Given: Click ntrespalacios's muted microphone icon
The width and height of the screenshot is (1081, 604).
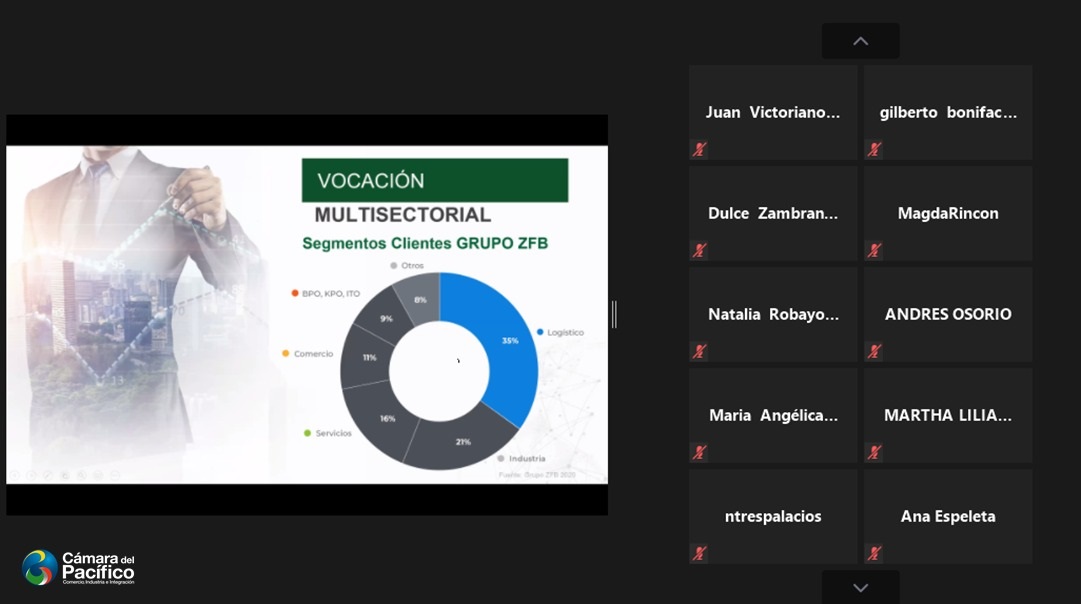Looking at the screenshot, I should (700, 553).
